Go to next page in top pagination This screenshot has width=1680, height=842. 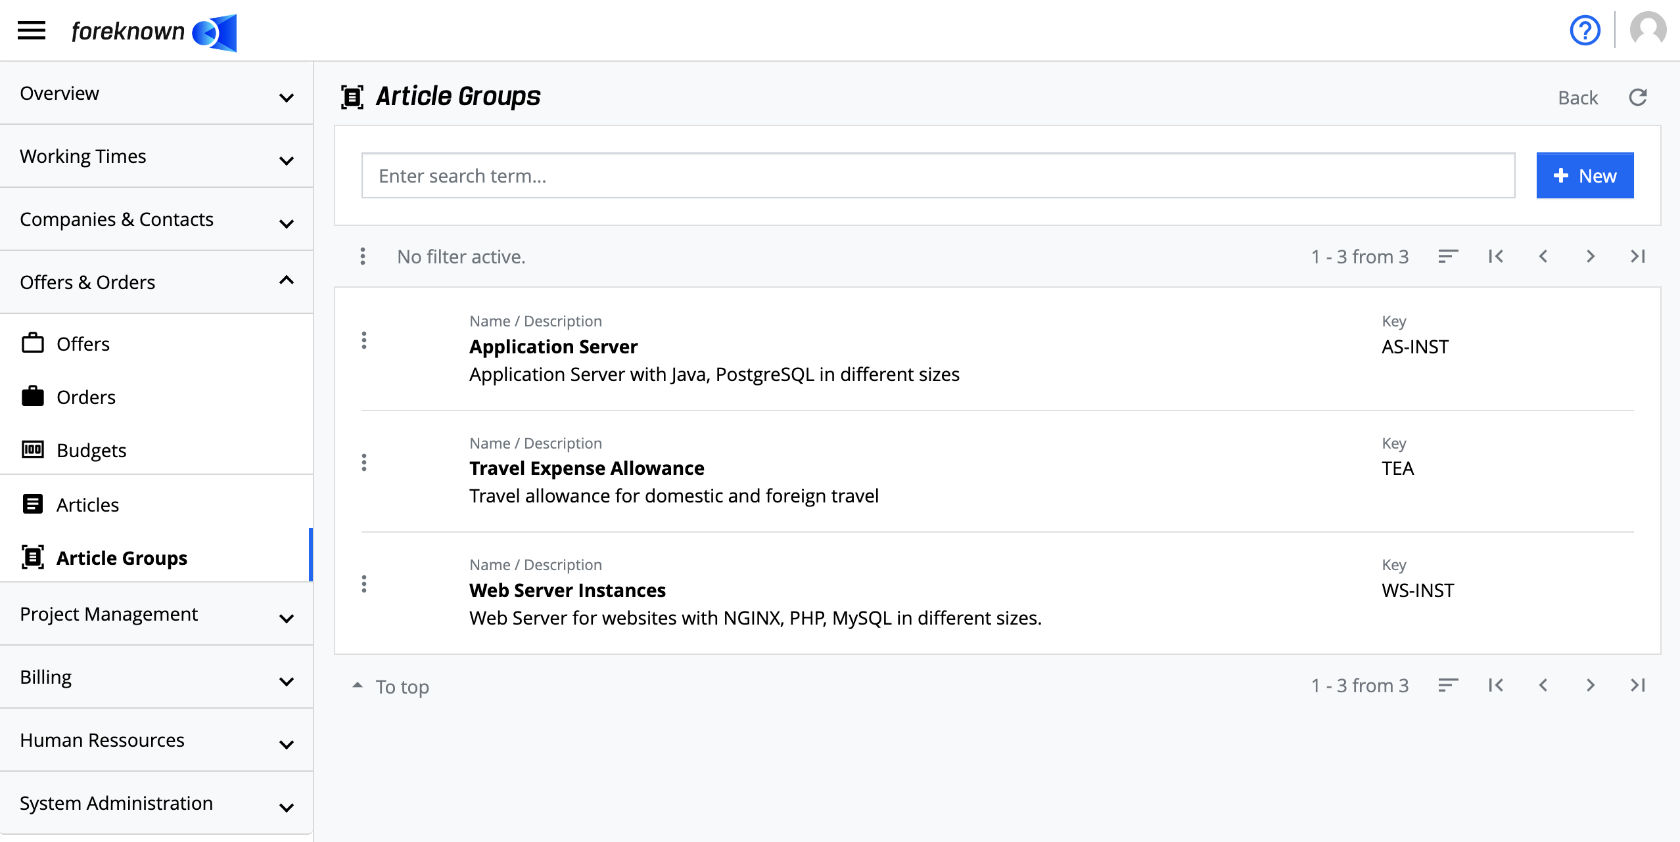(1590, 257)
